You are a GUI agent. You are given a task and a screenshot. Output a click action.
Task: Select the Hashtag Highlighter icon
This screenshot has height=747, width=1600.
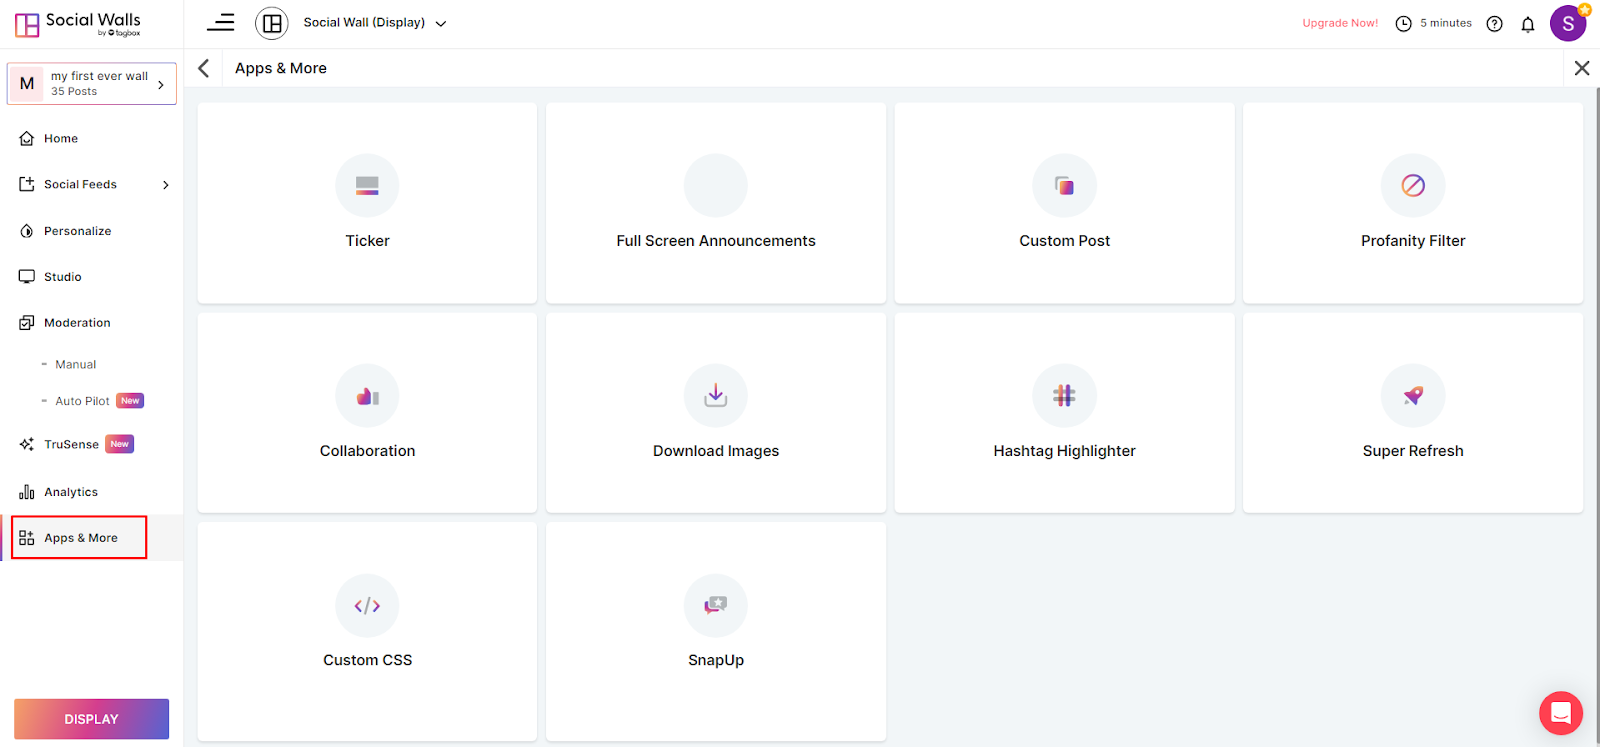coord(1064,396)
